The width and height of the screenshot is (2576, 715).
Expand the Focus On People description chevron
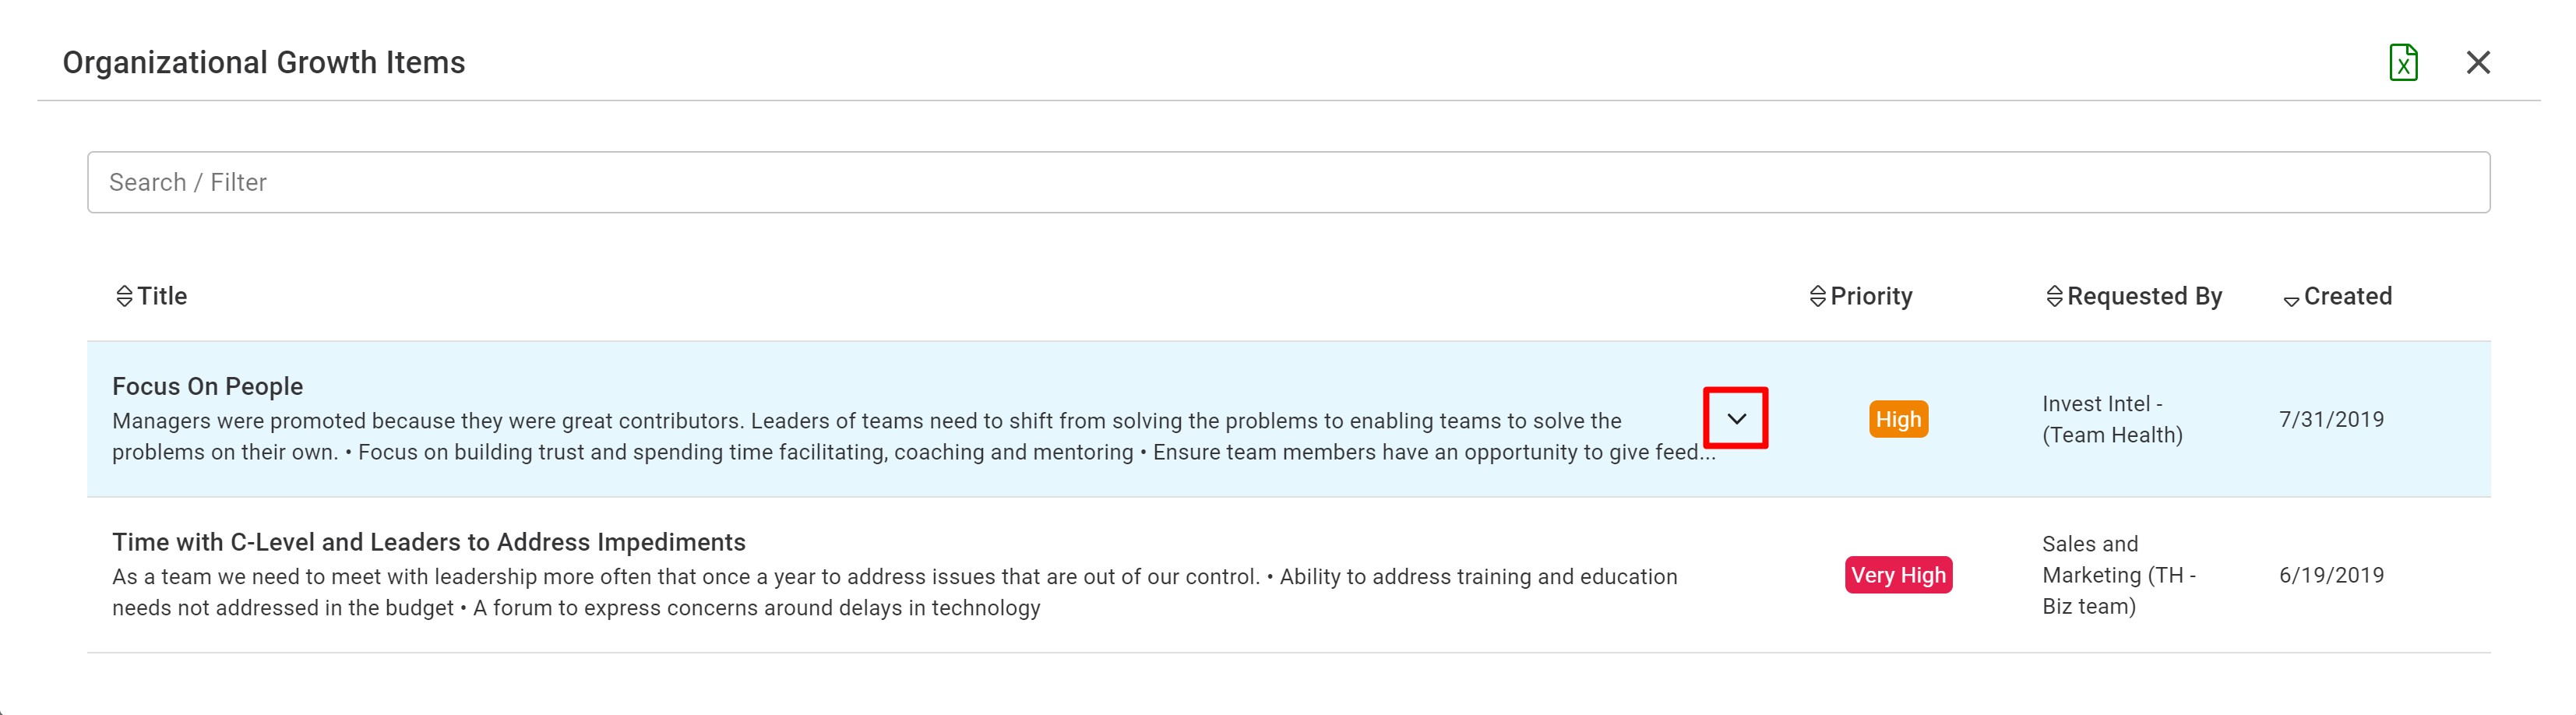pyautogui.click(x=1736, y=418)
